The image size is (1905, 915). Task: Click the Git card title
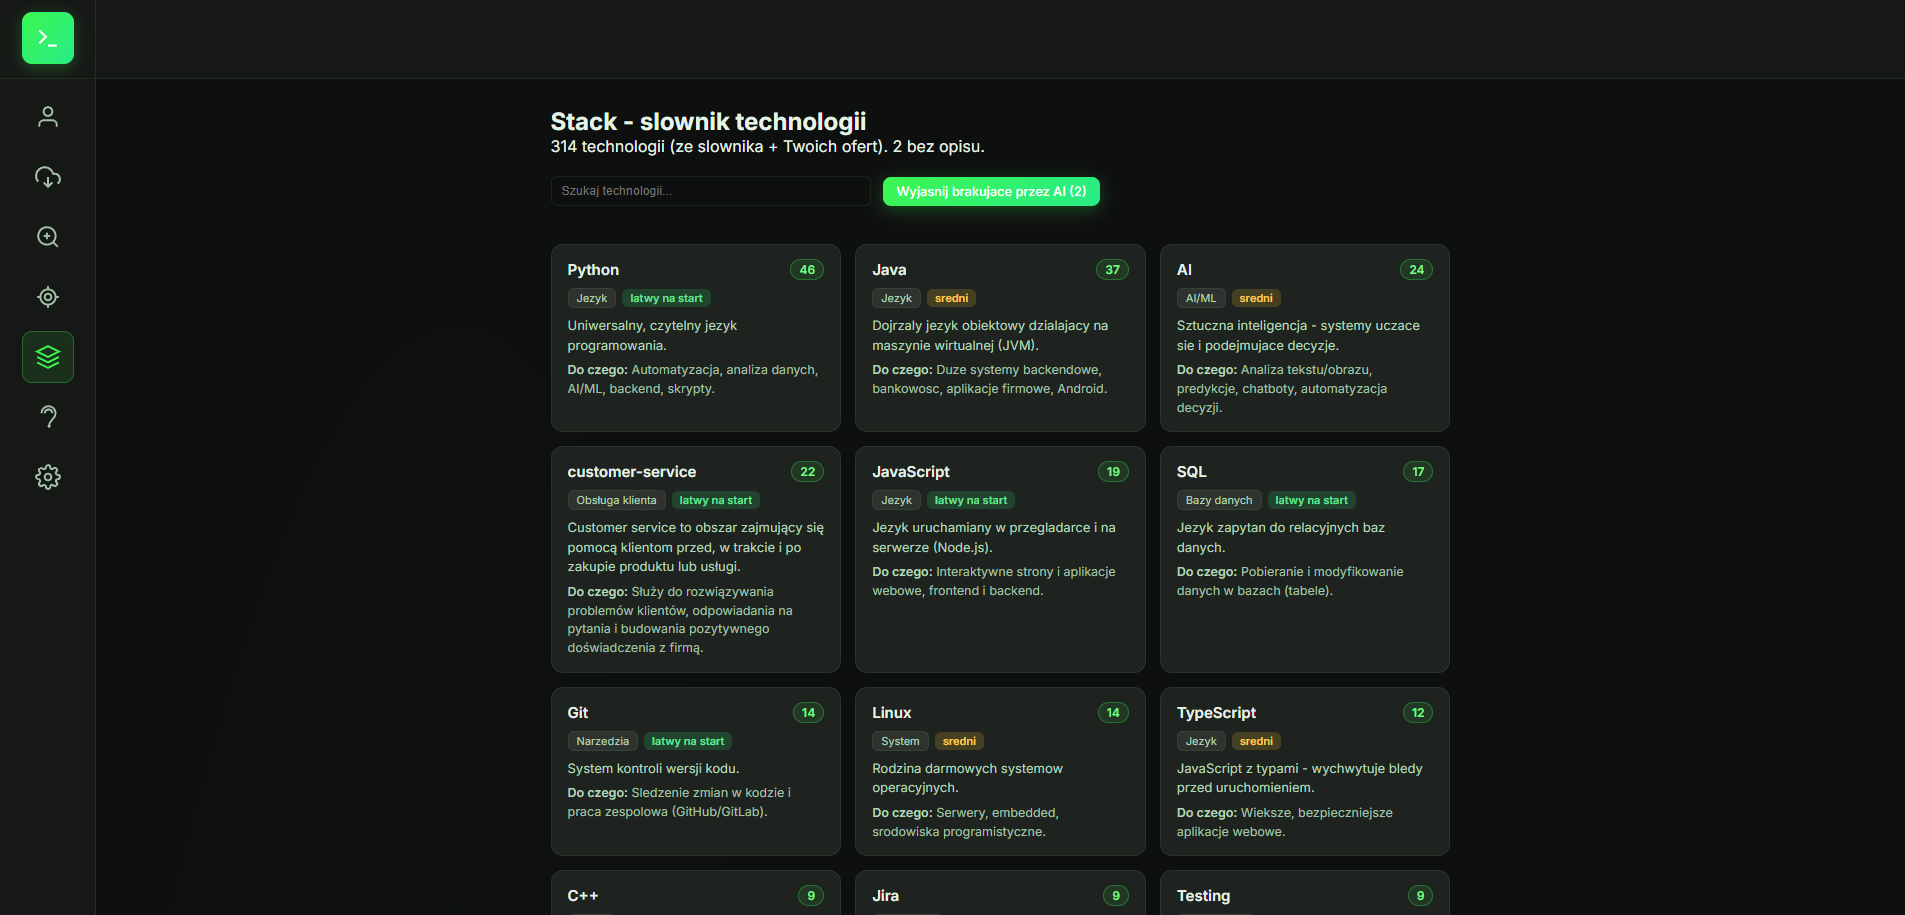coord(578,713)
